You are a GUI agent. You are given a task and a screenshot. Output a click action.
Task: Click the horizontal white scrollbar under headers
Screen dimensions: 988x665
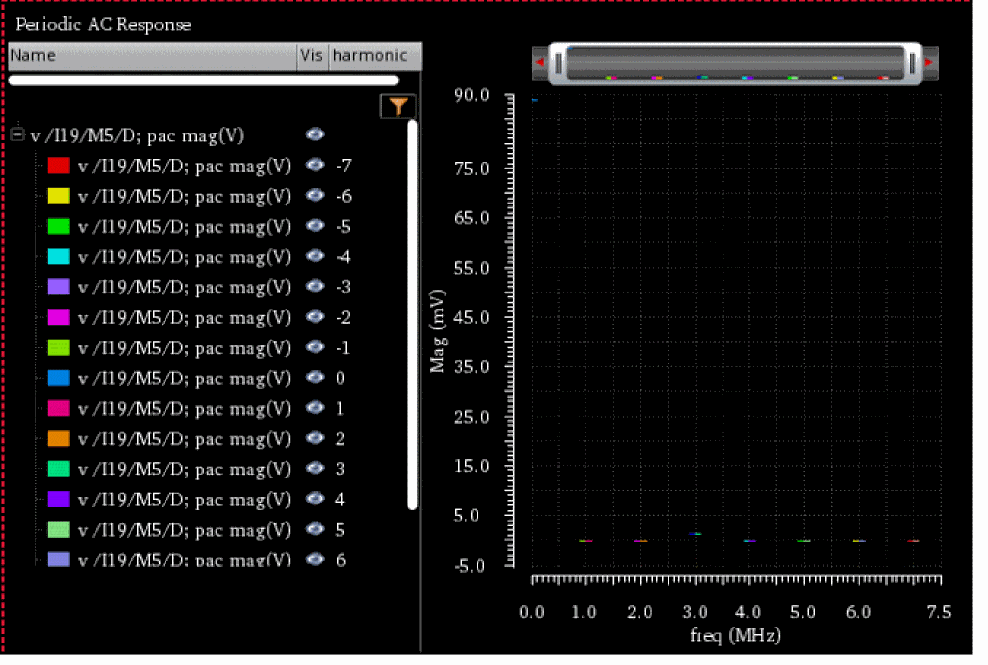coord(203,80)
